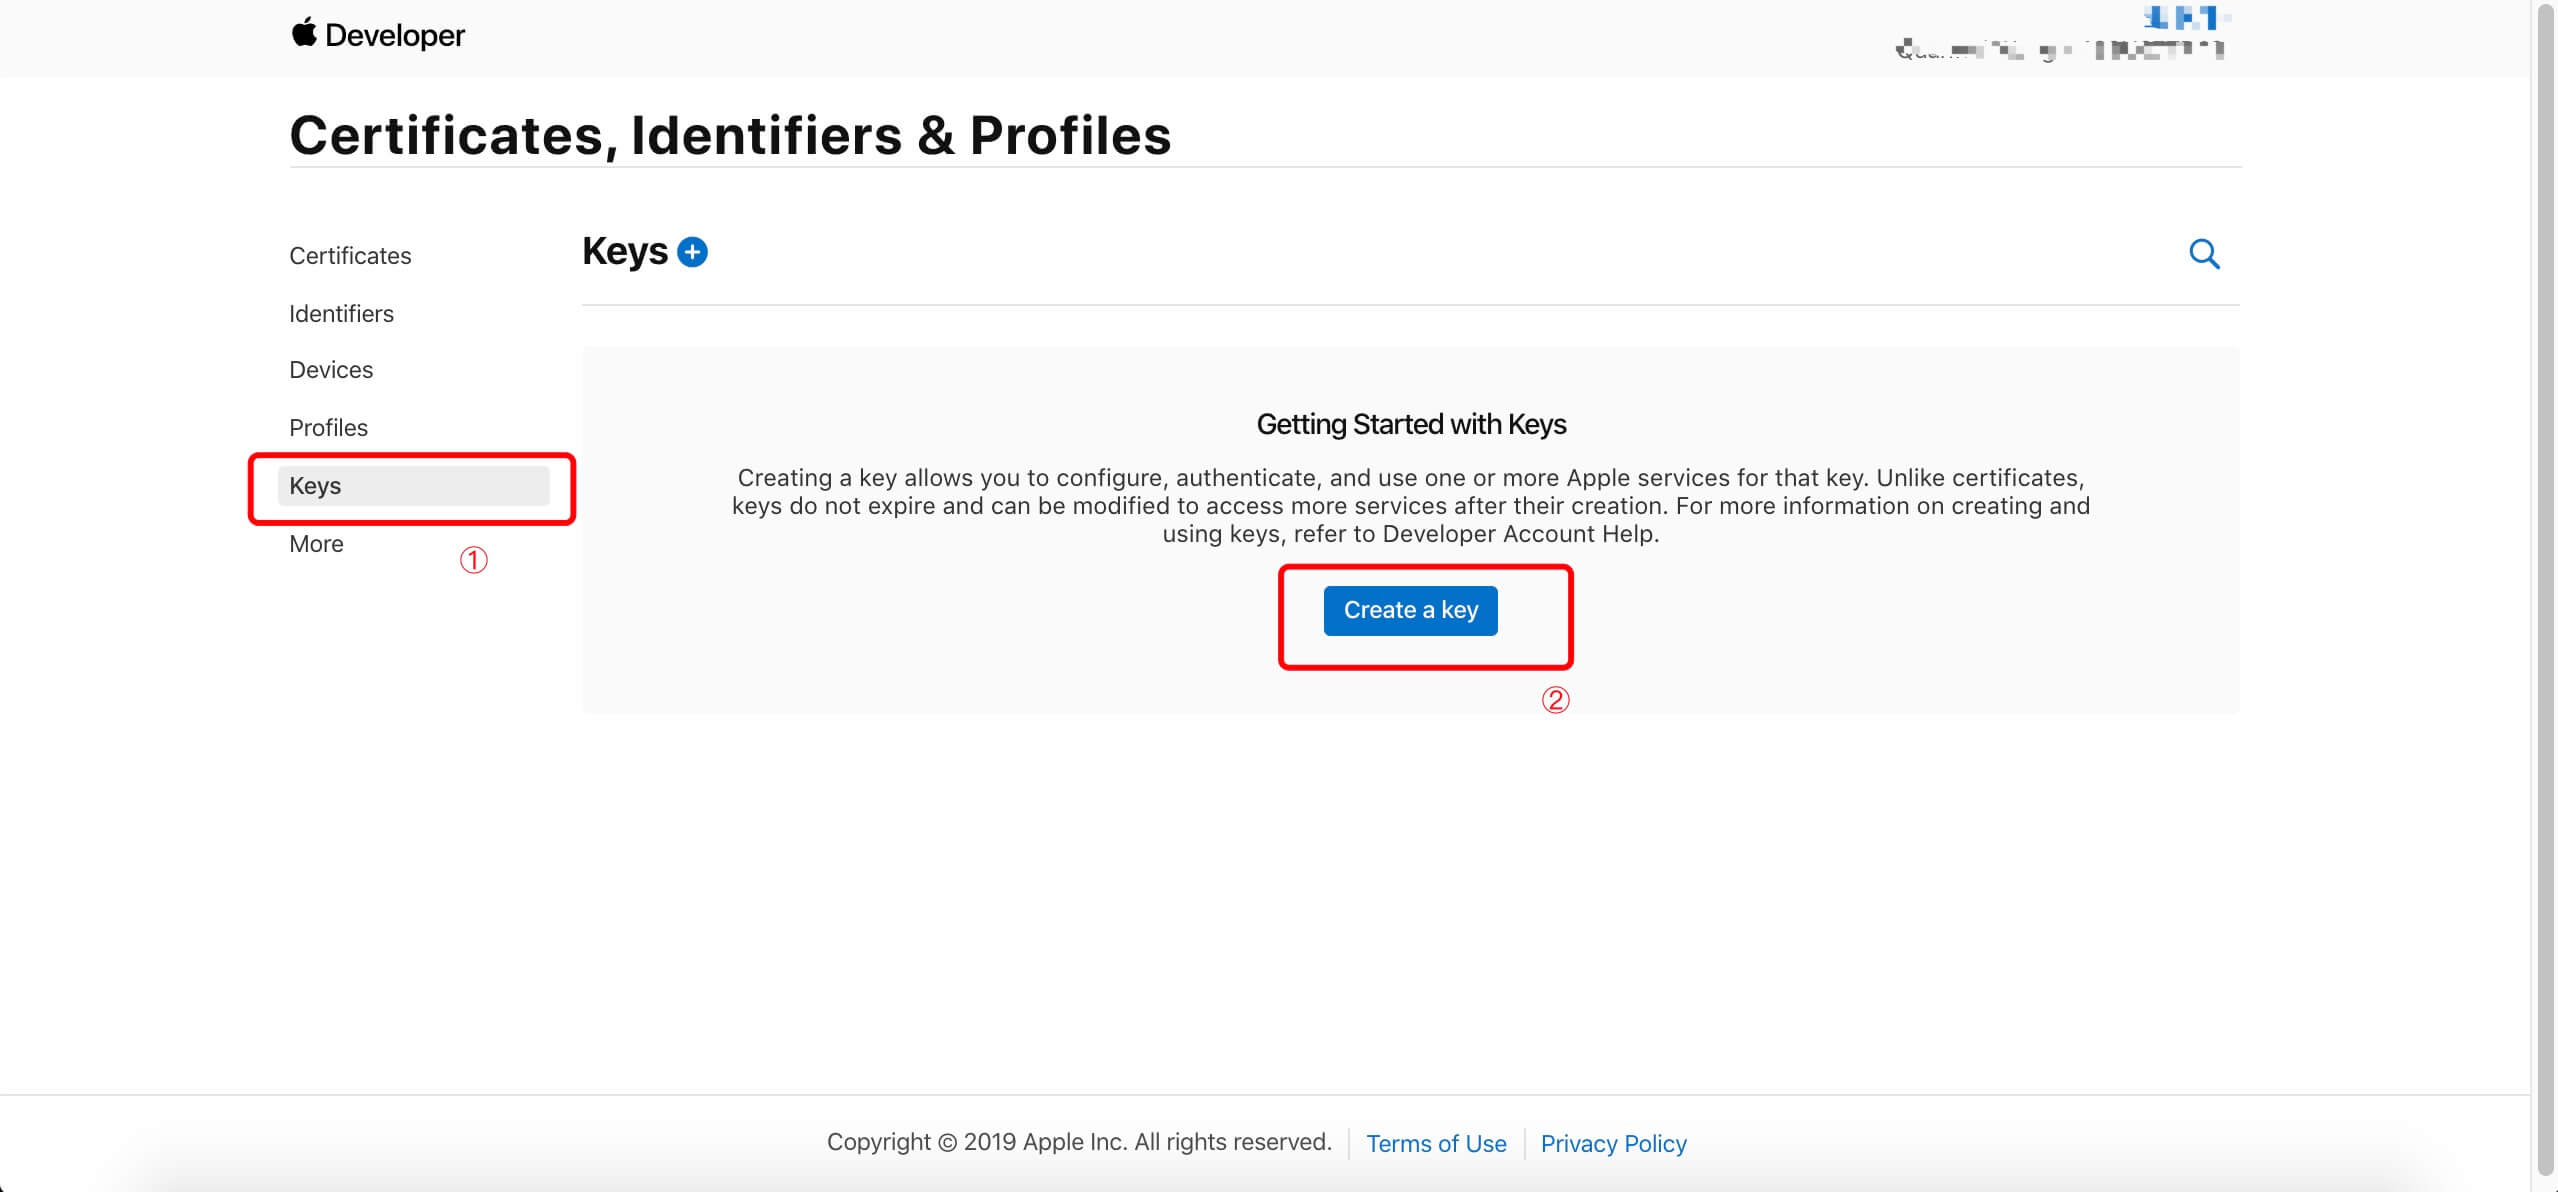
Task: Open the Privacy Policy link
Action: [1613, 1142]
